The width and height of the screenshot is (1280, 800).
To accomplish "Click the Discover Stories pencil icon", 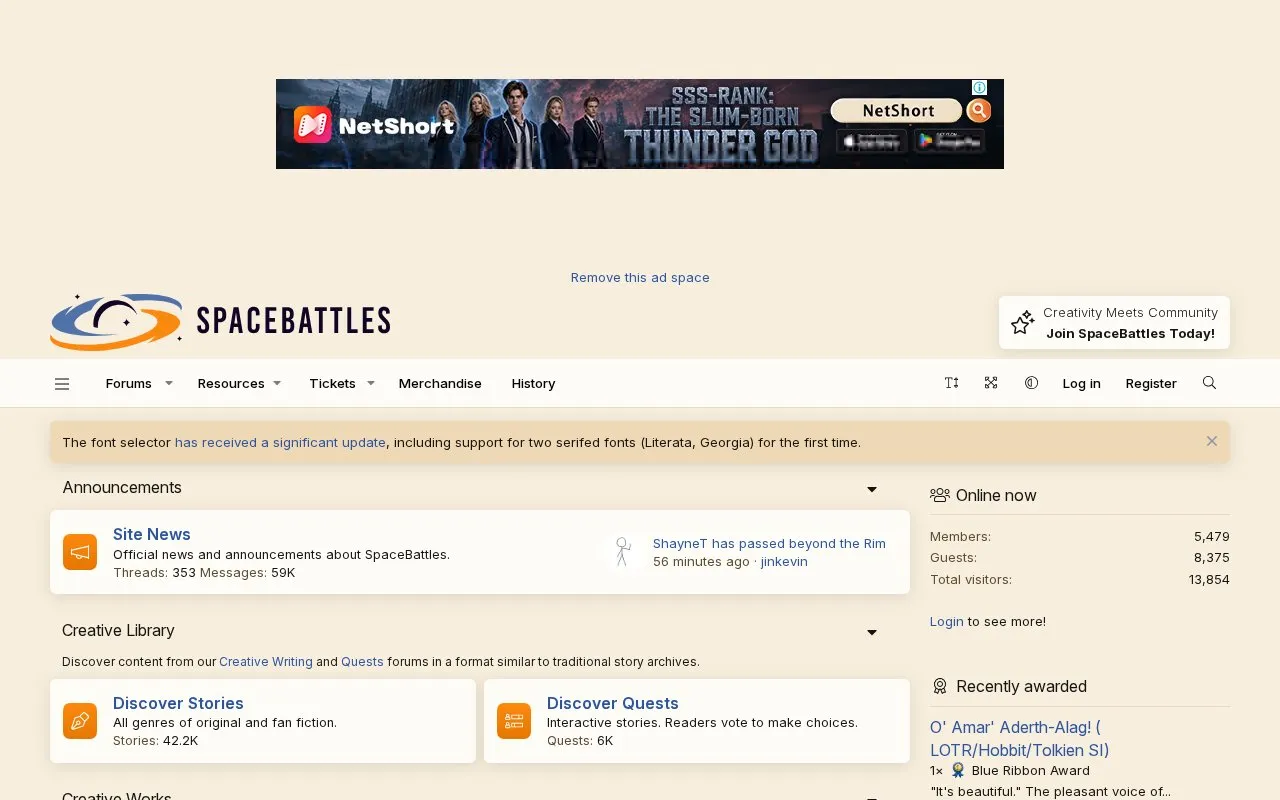I will (x=80, y=721).
